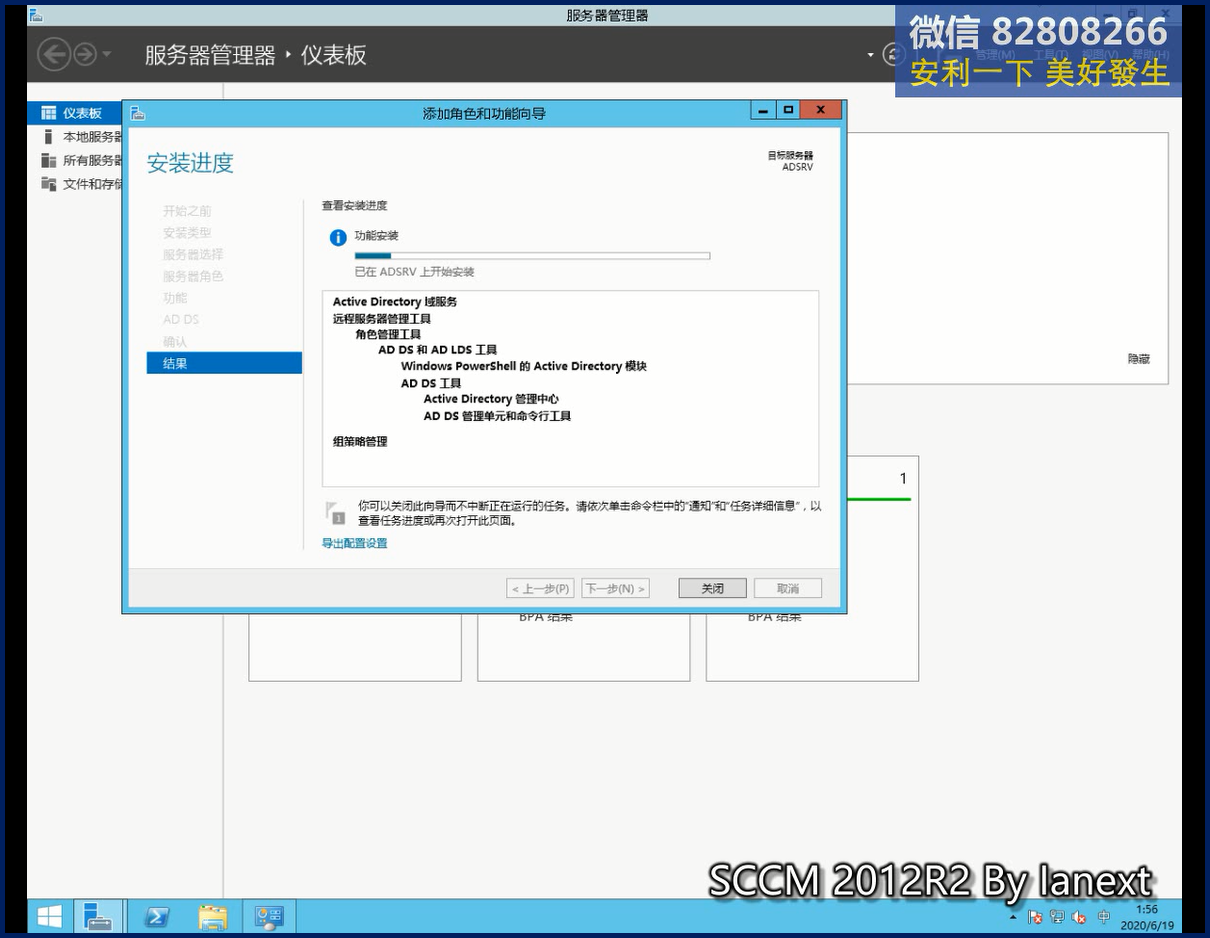Image resolution: width=1210 pixels, height=938 pixels.
Task: Click the file storage icon in the sidebar
Action: (x=48, y=184)
